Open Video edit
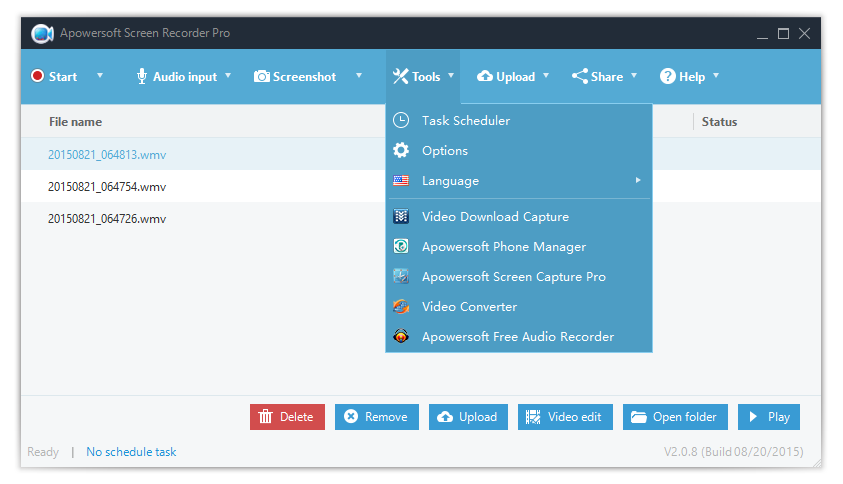The width and height of the screenshot is (843, 484). click(x=565, y=417)
